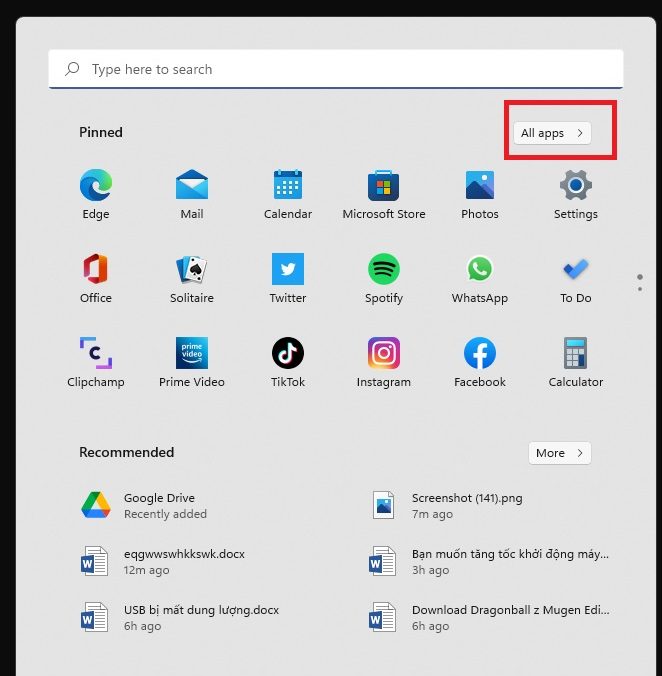Open Settings from pinned apps
Image resolution: width=662 pixels, height=676 pixels.
pos(576,195)
